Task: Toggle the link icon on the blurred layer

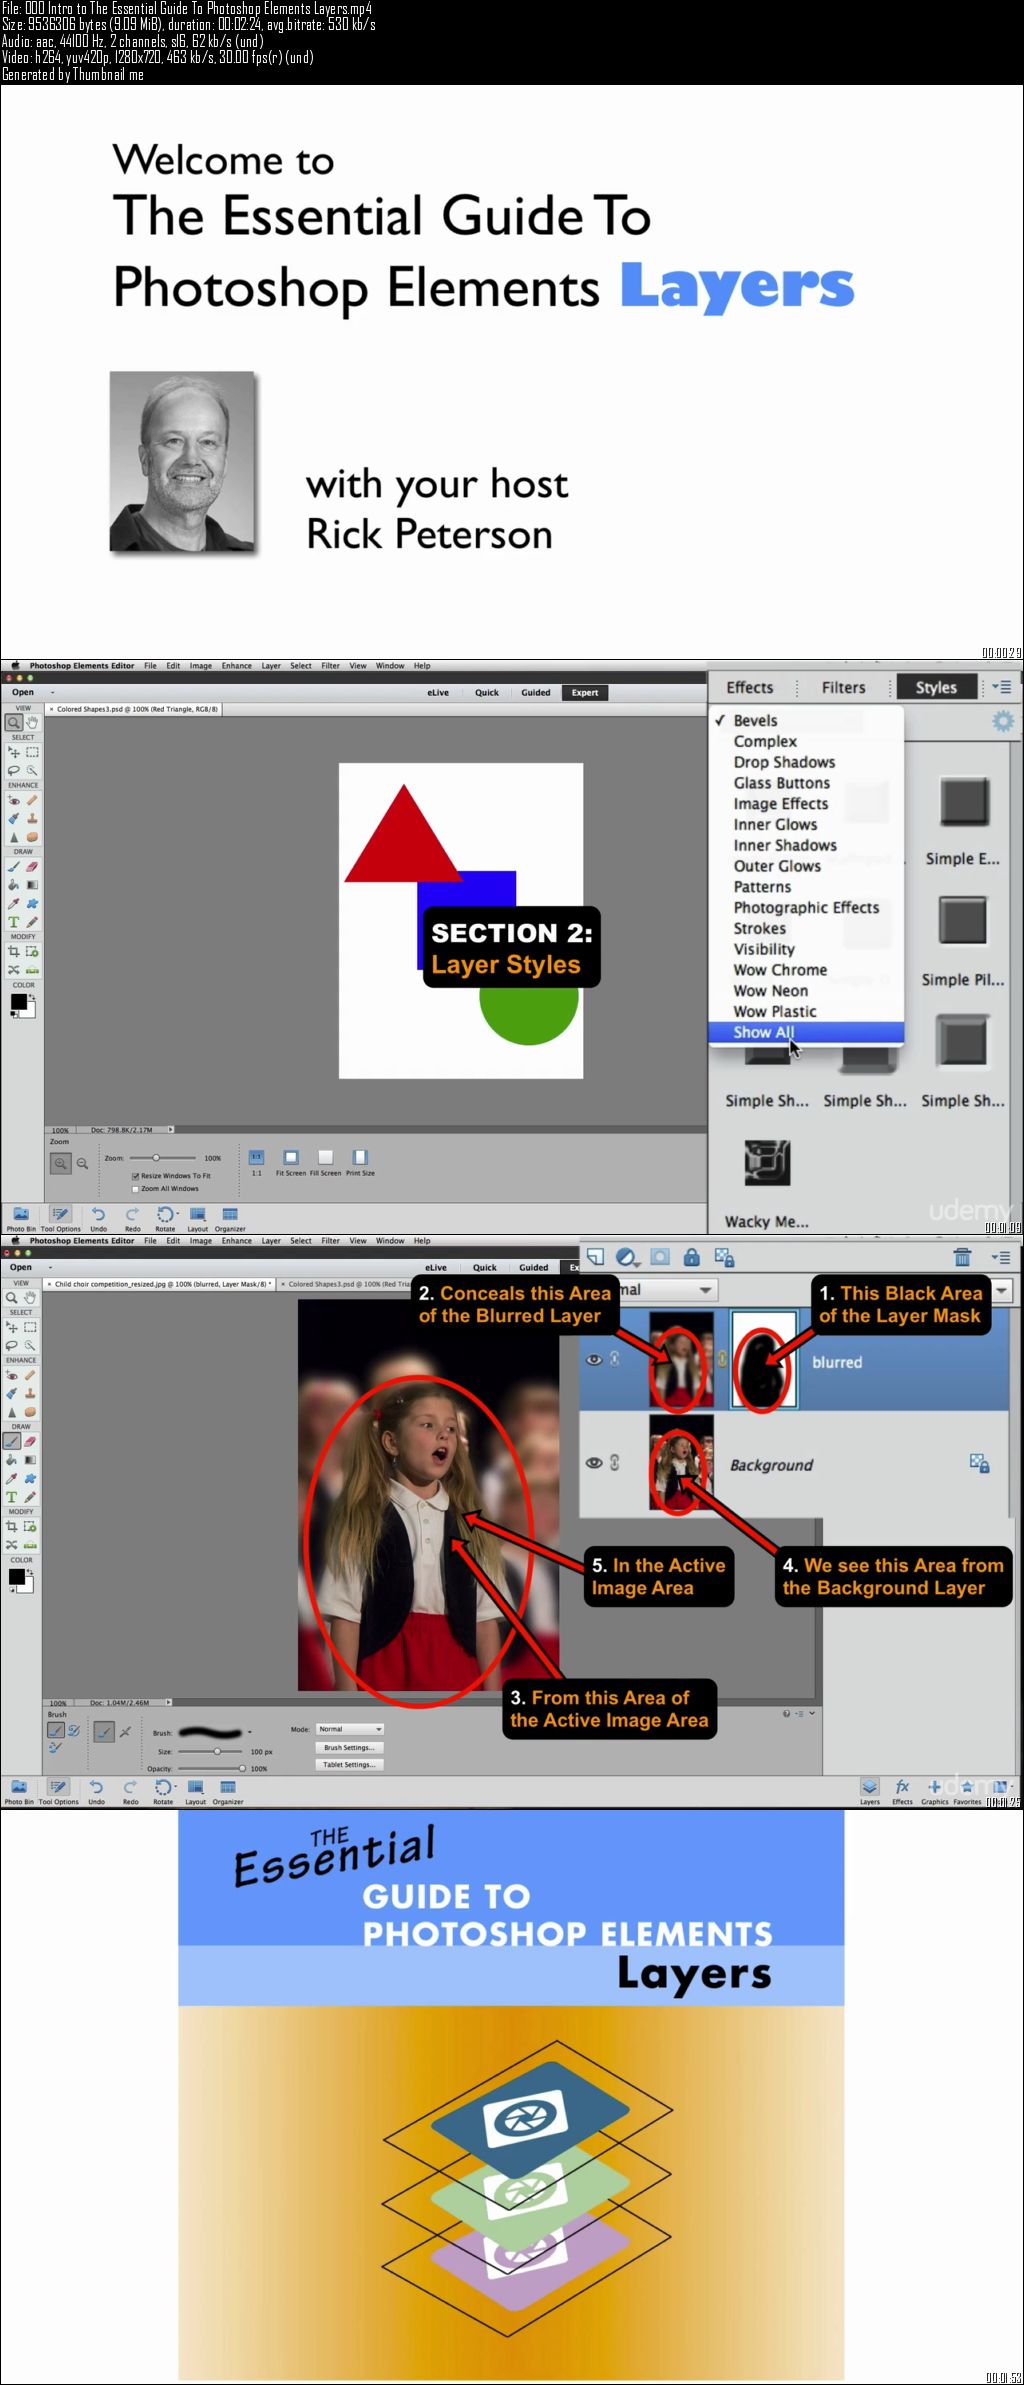Action: (615, 1359)
